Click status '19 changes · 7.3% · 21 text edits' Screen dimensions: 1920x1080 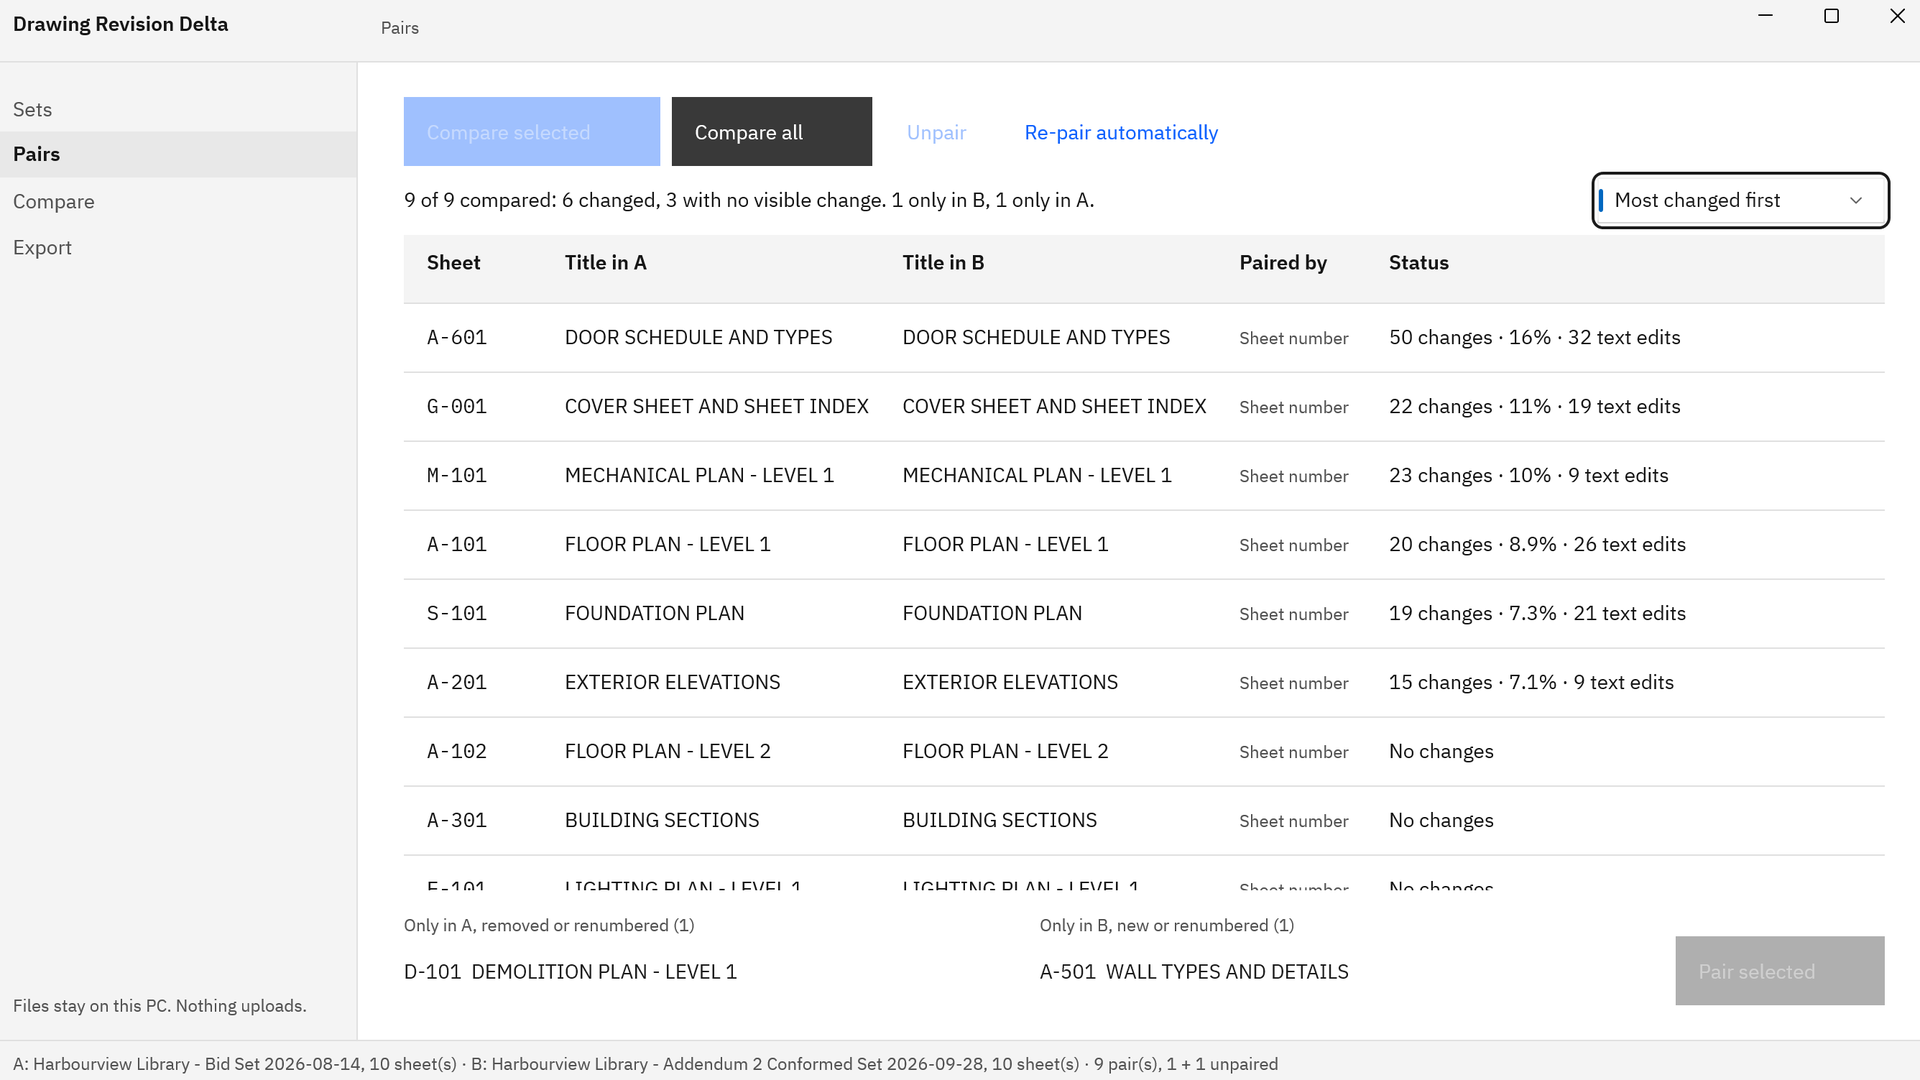tap(1538, 614)
